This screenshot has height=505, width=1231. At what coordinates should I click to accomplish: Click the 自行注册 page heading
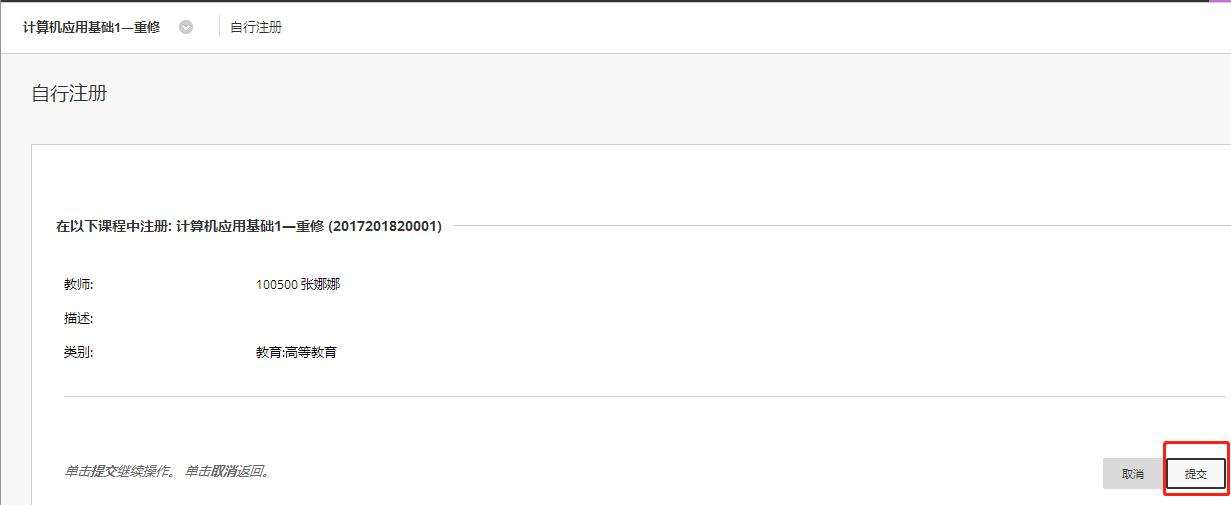69,94
